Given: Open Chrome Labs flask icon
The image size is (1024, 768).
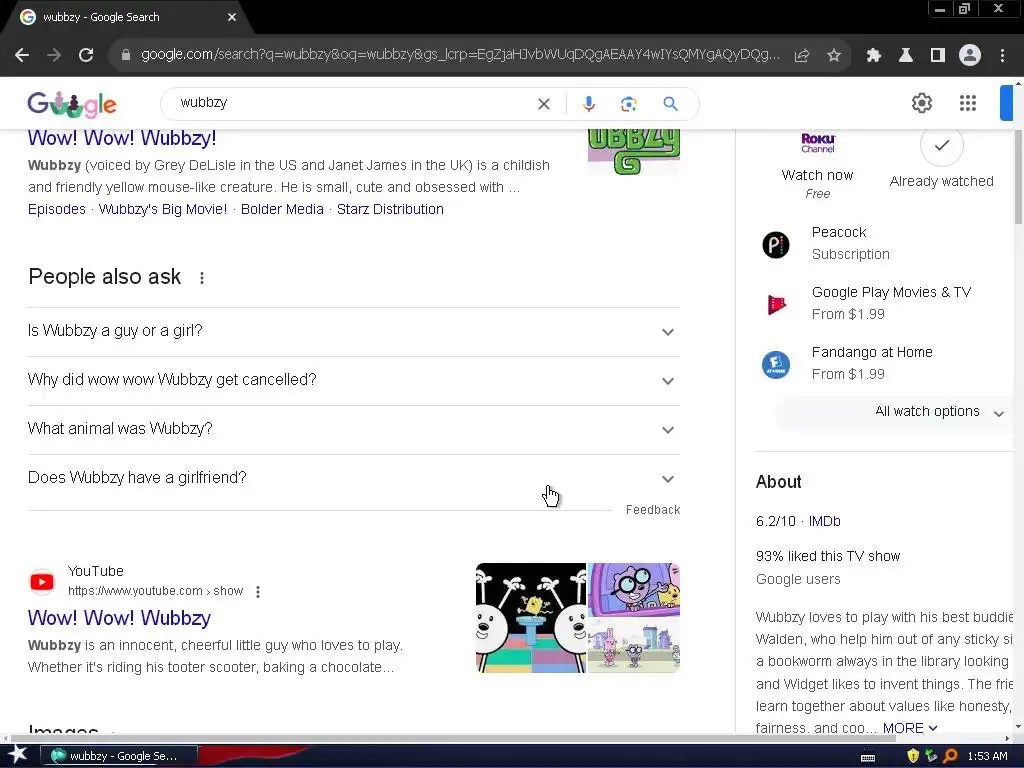Looking at the screenshot, I should tap(906, 56).
